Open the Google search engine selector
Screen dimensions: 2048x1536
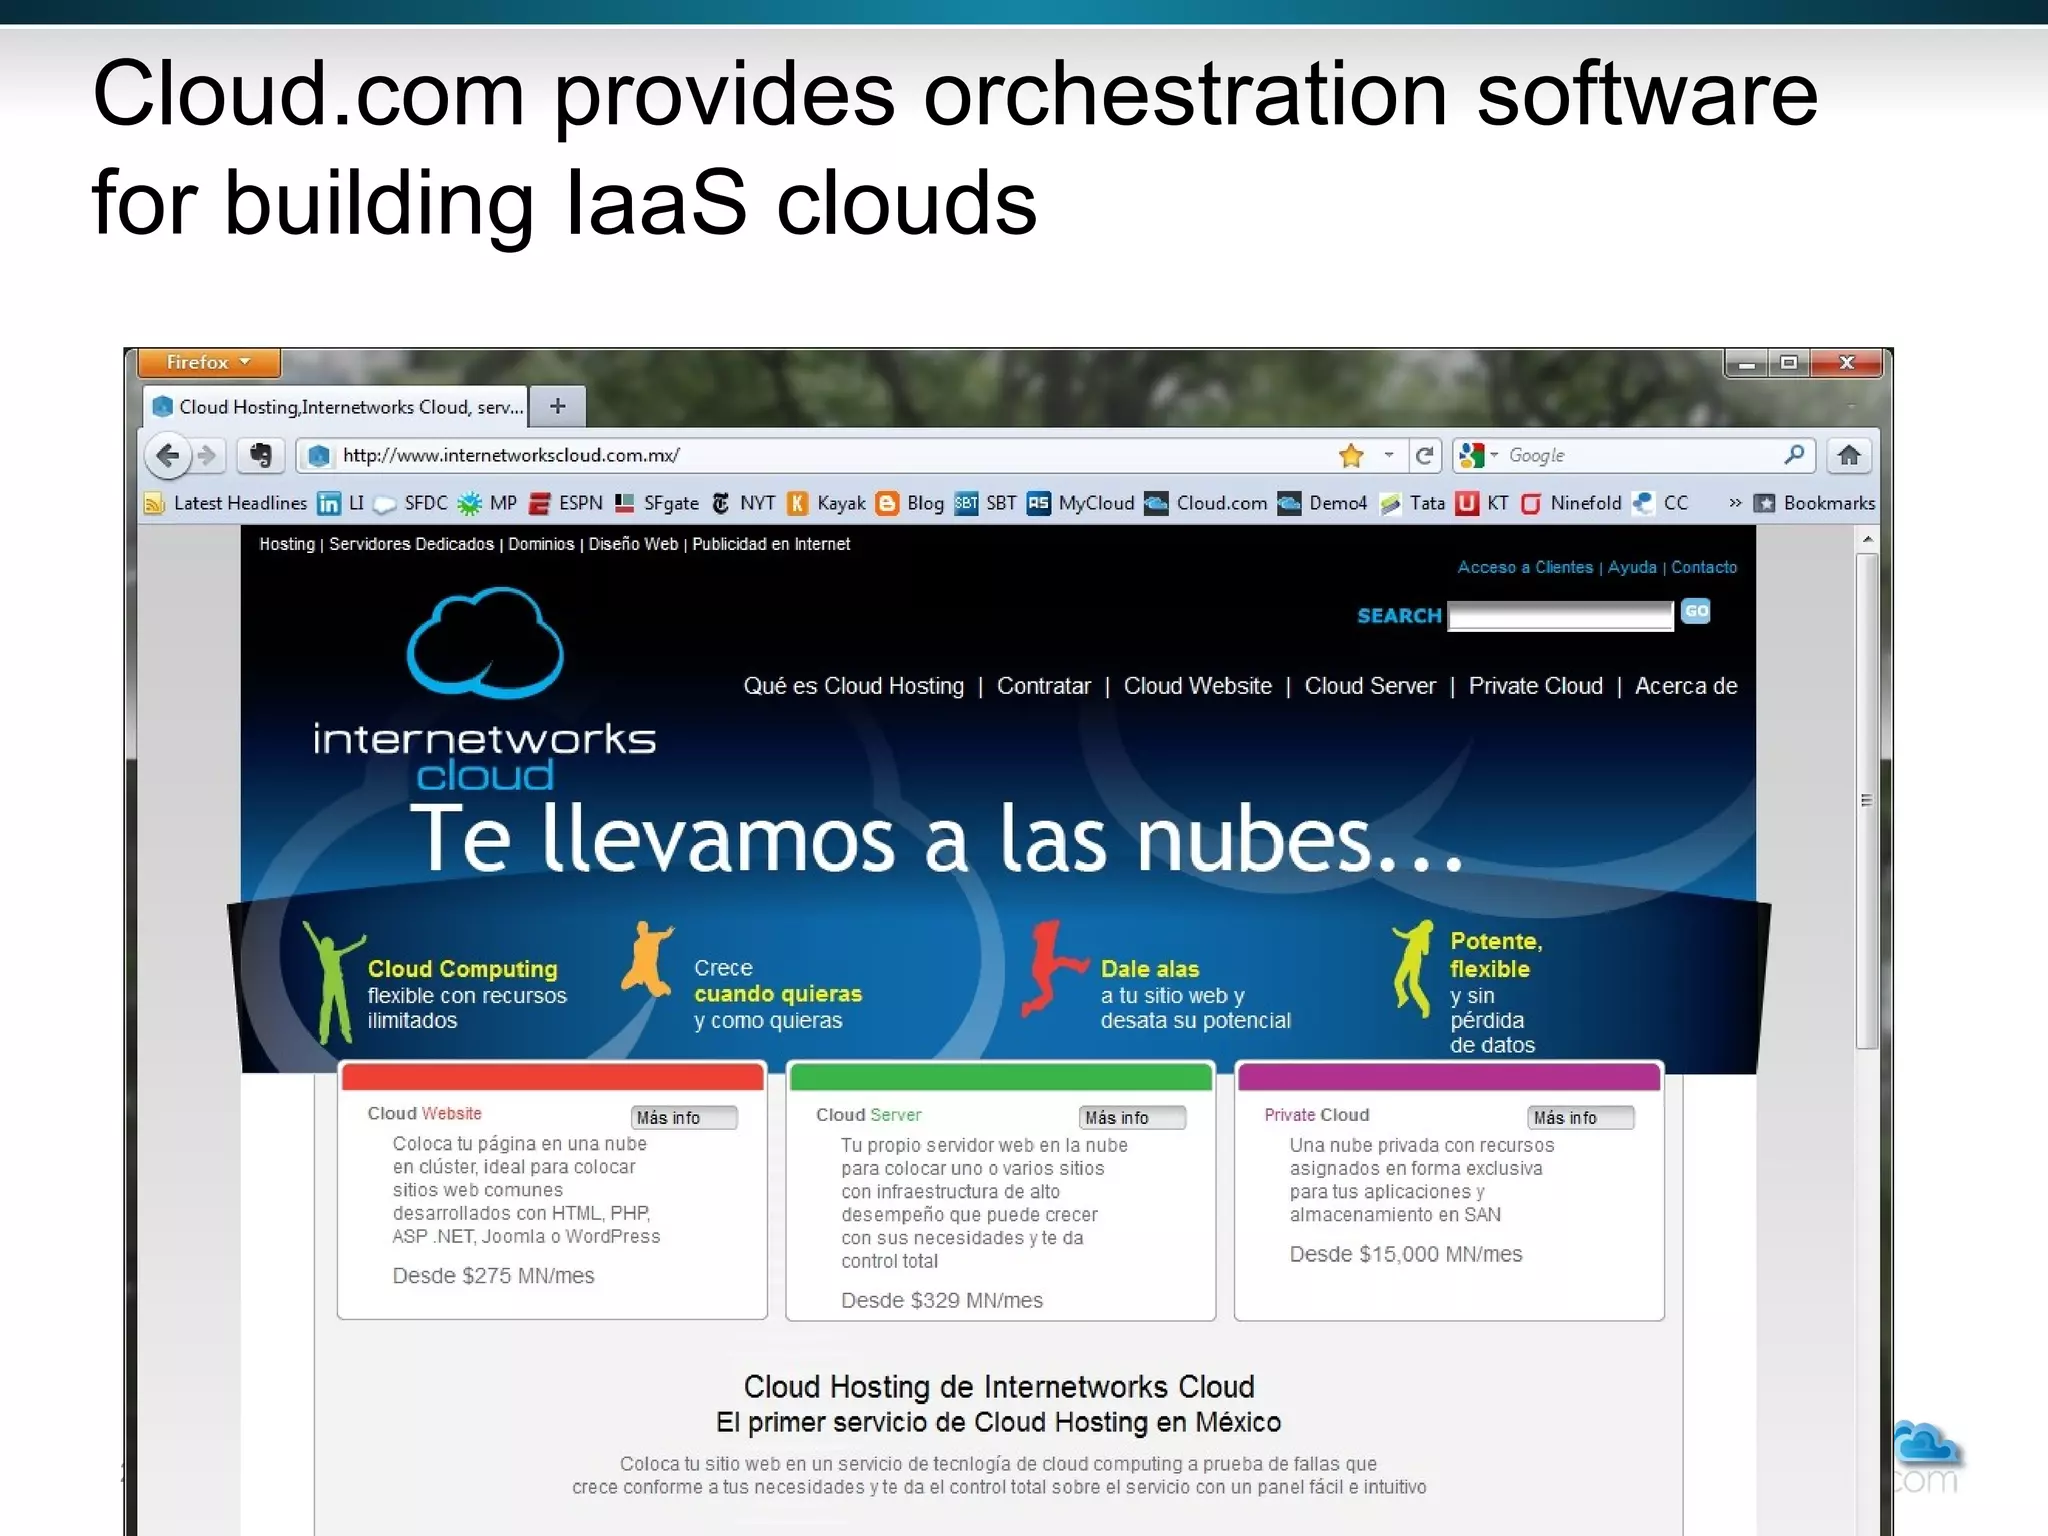(1479, 456)
